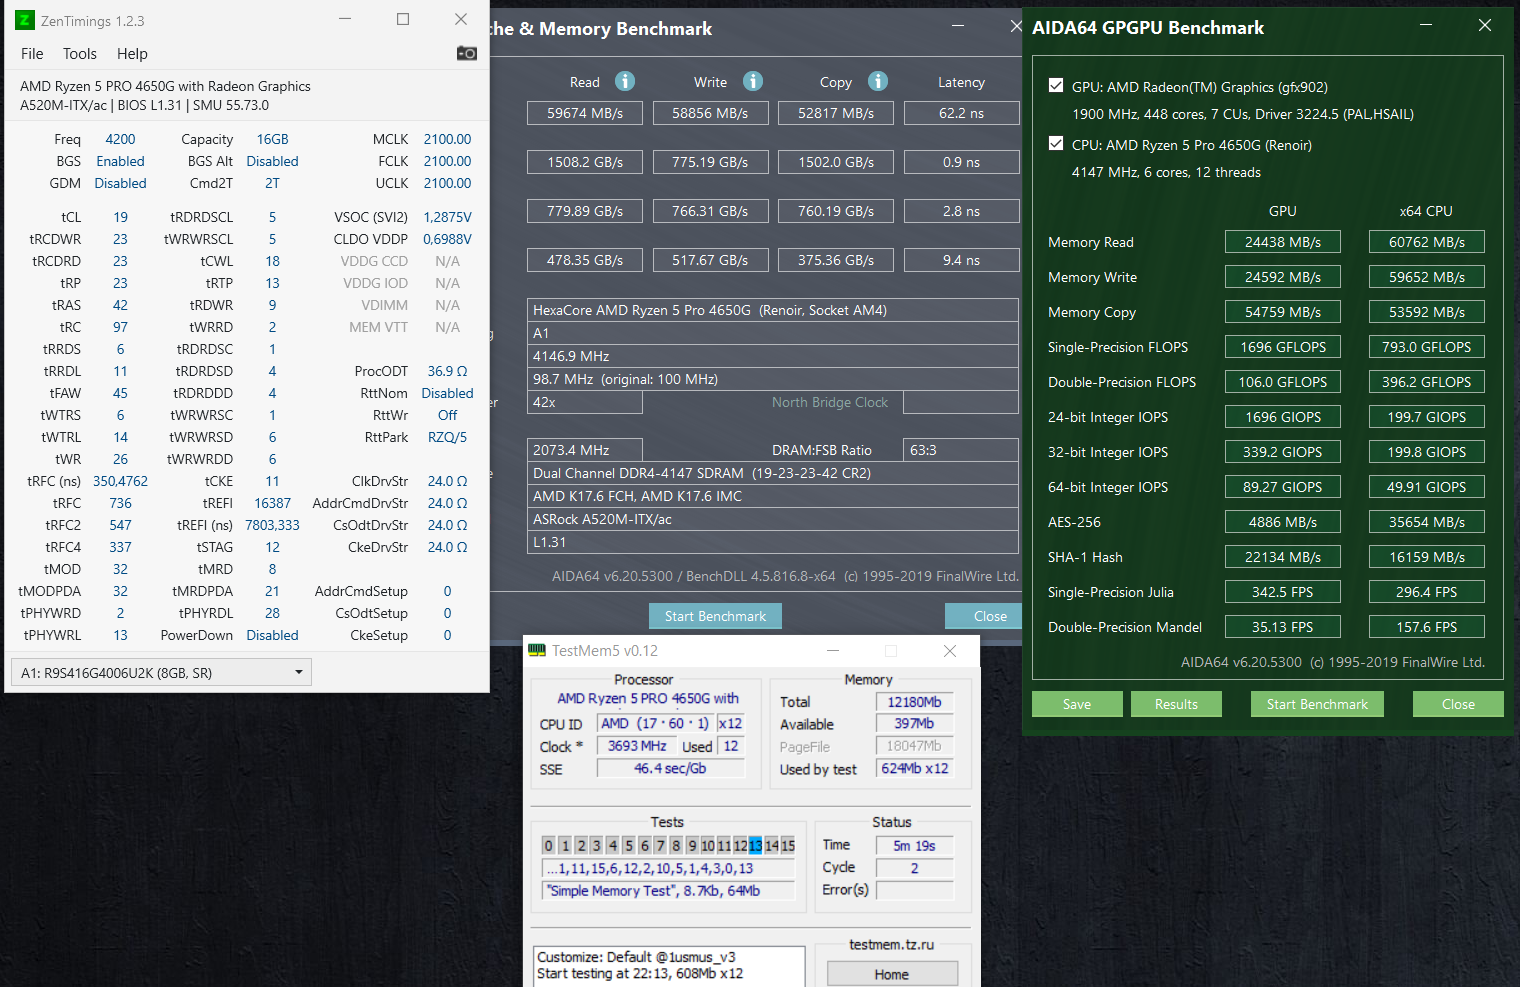Image resolution: width=1520 pixels, height=987 pixels.
Task: Click the TestMem5 title bar icon
Action: (537, 651)
